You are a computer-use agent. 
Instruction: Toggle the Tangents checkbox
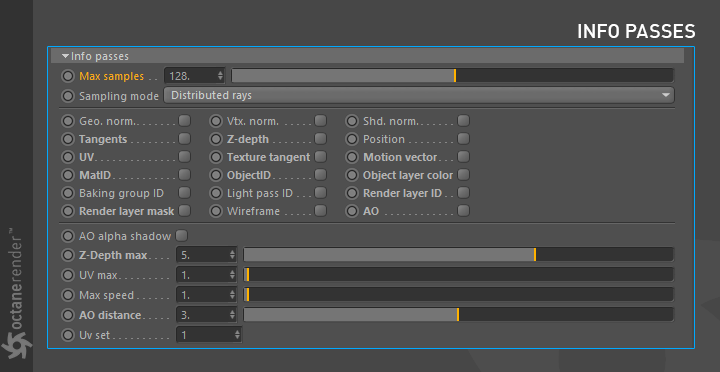coord(185,139)
